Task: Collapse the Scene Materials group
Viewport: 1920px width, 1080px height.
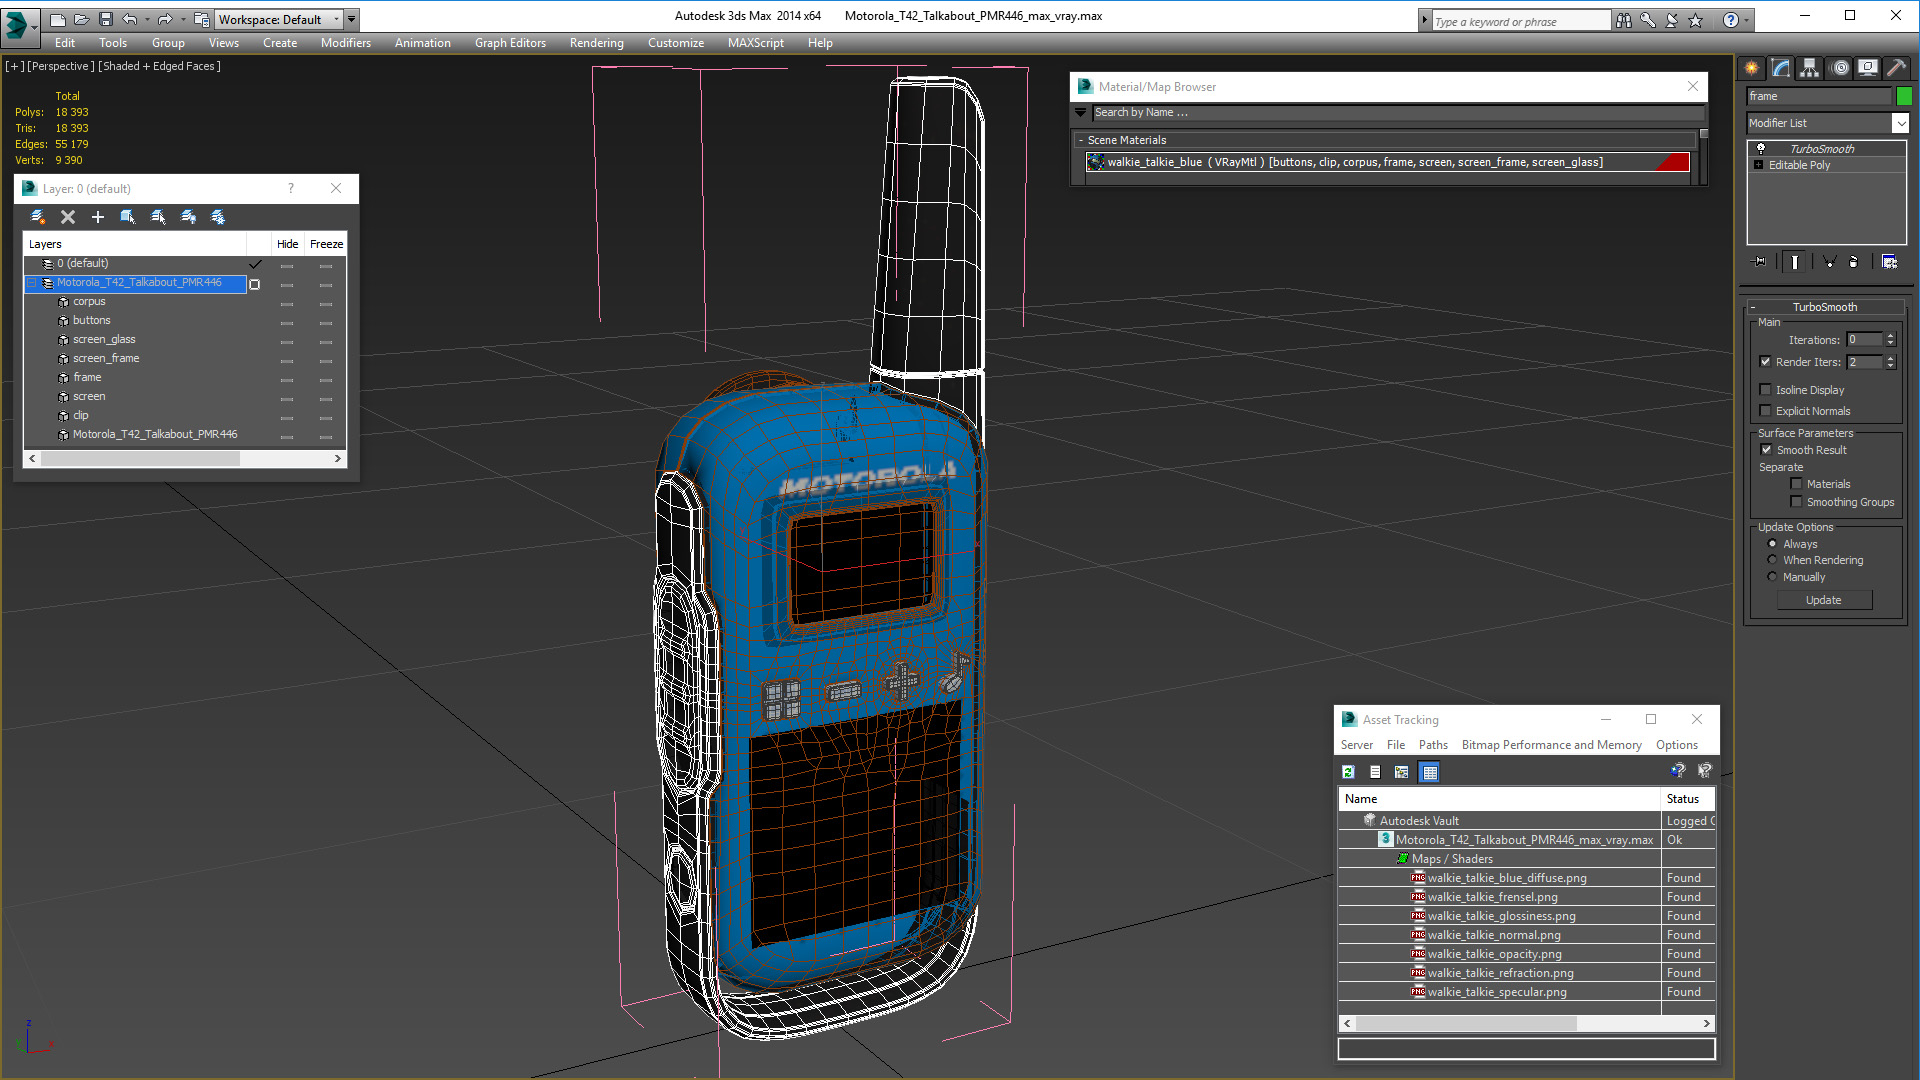Action: pos(1081,140)
